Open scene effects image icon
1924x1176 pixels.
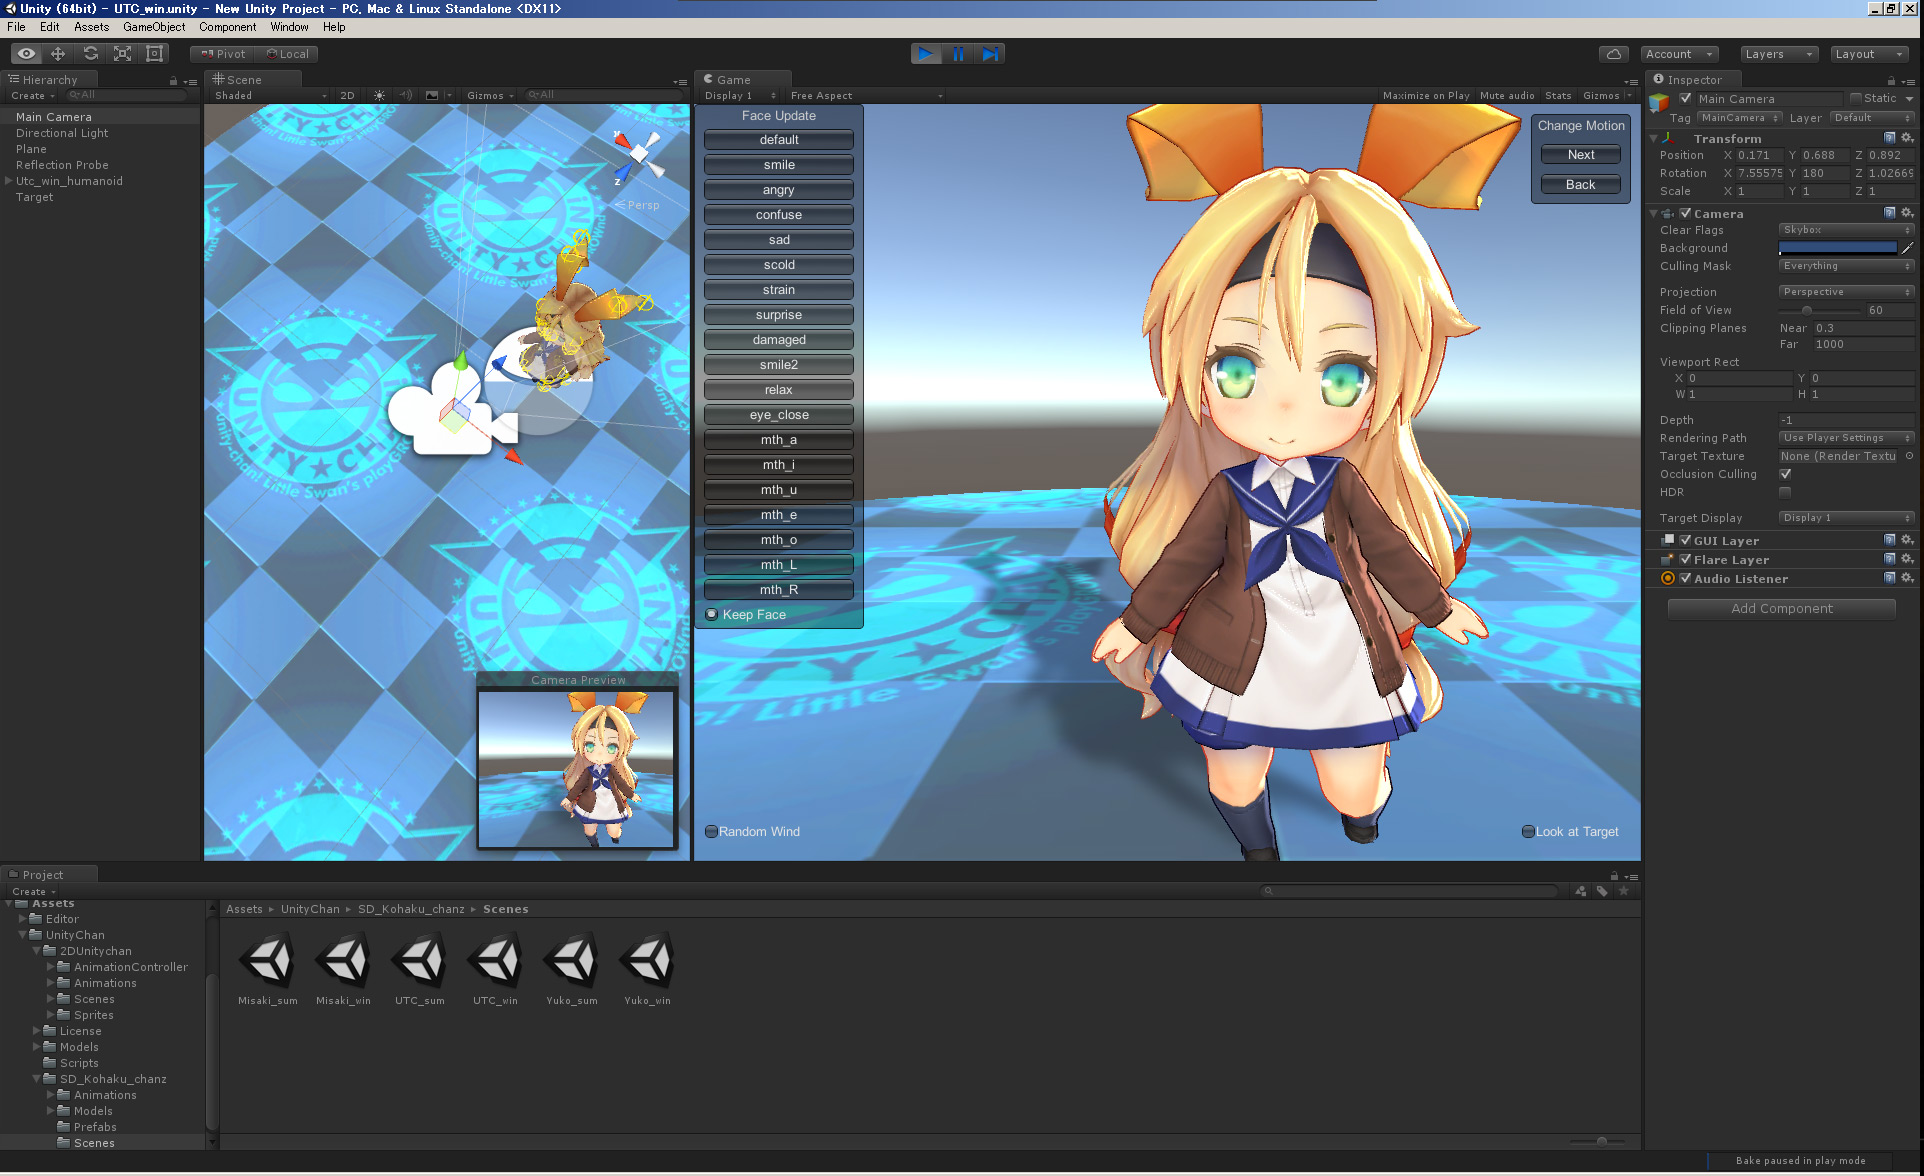click(x=432, y=96)
